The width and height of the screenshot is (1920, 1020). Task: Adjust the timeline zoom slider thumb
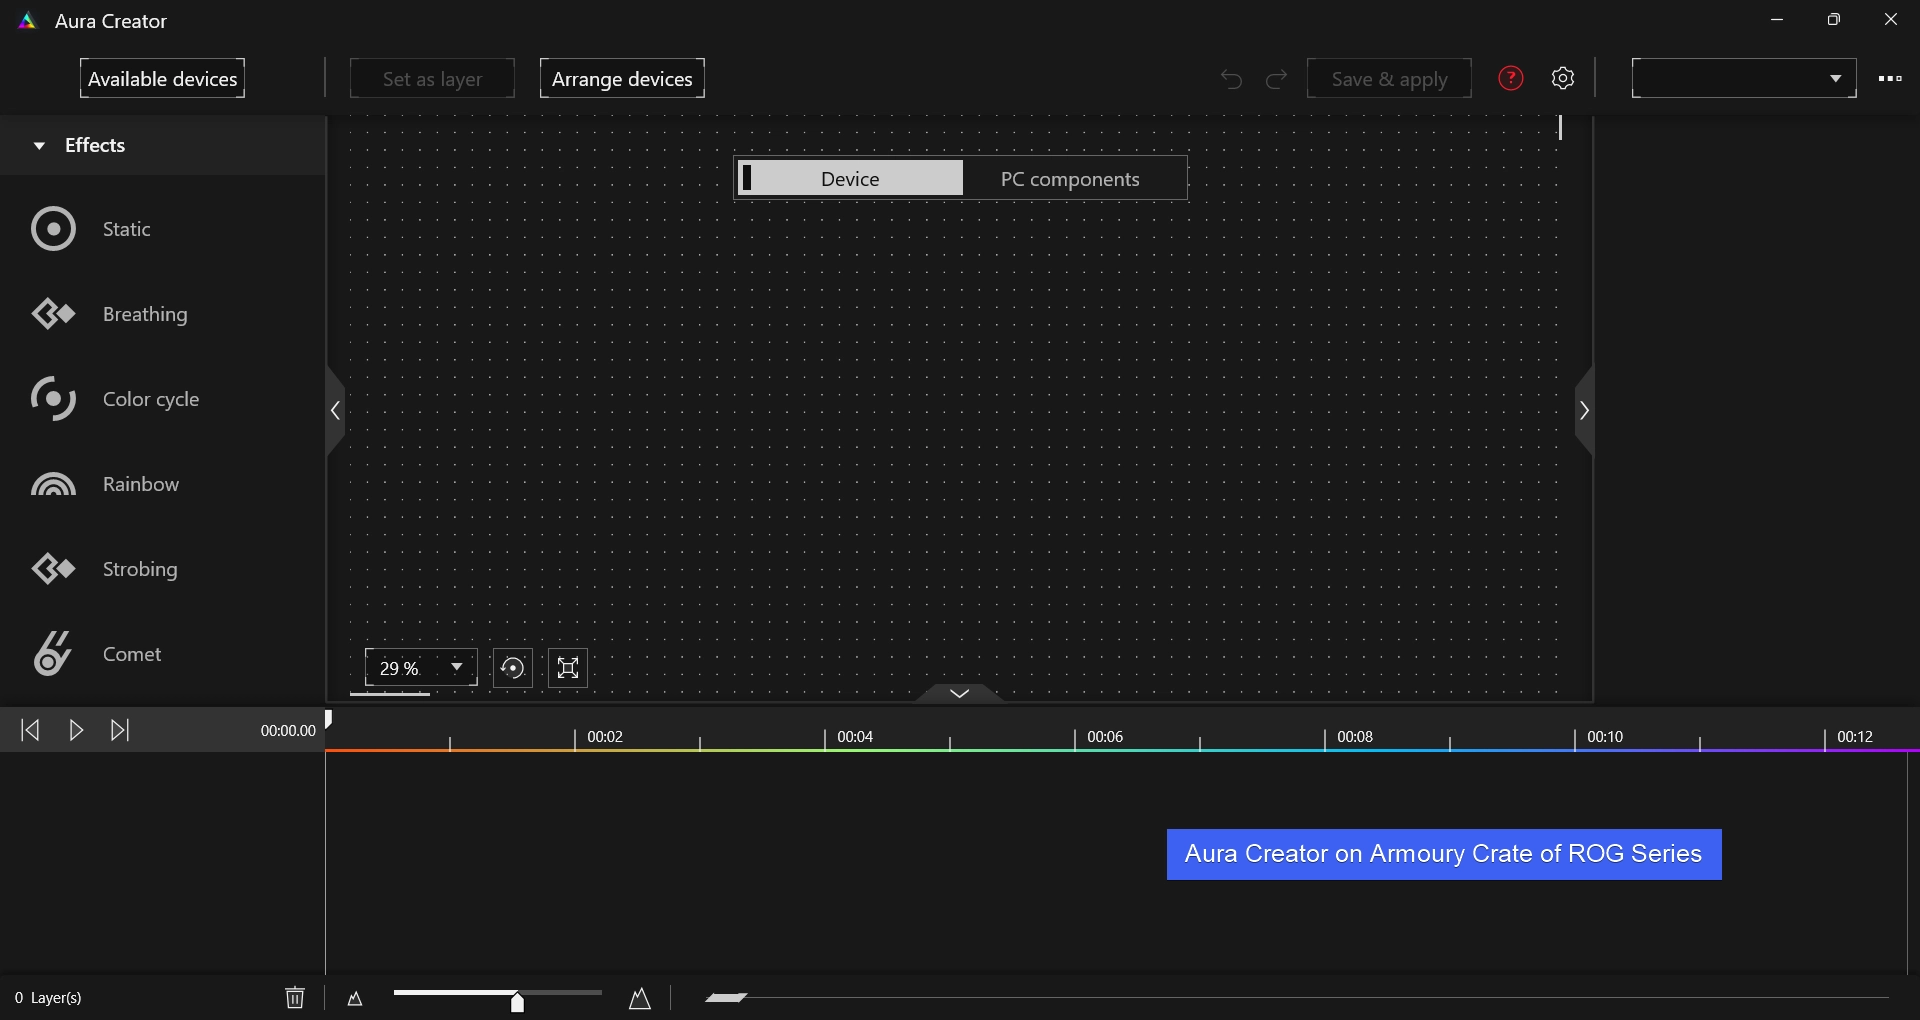(x=517, y=1001)
